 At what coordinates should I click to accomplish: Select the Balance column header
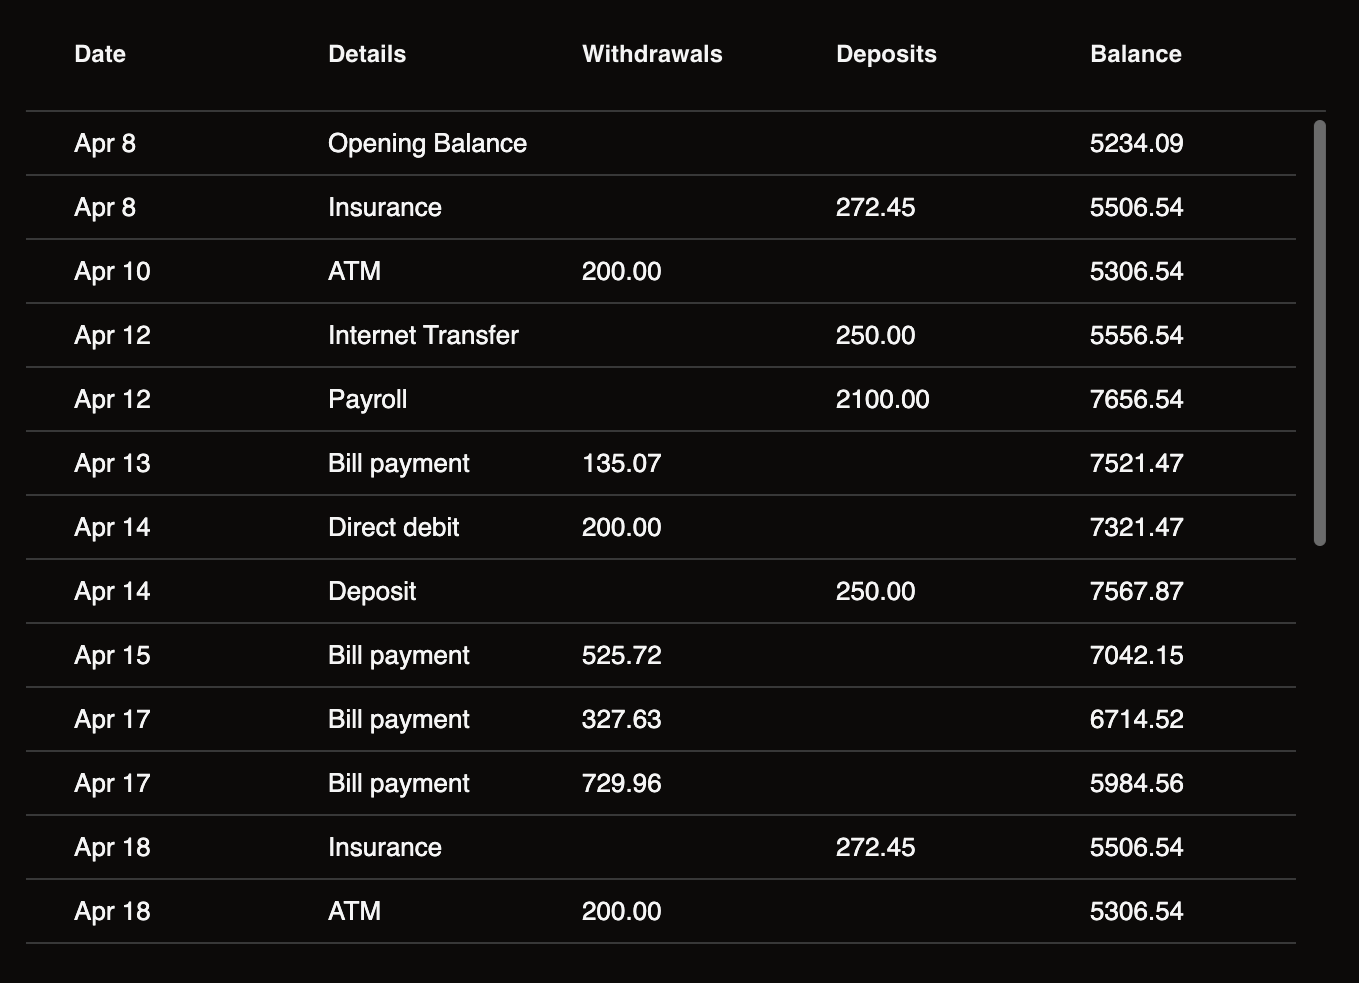click(1135, 54)
